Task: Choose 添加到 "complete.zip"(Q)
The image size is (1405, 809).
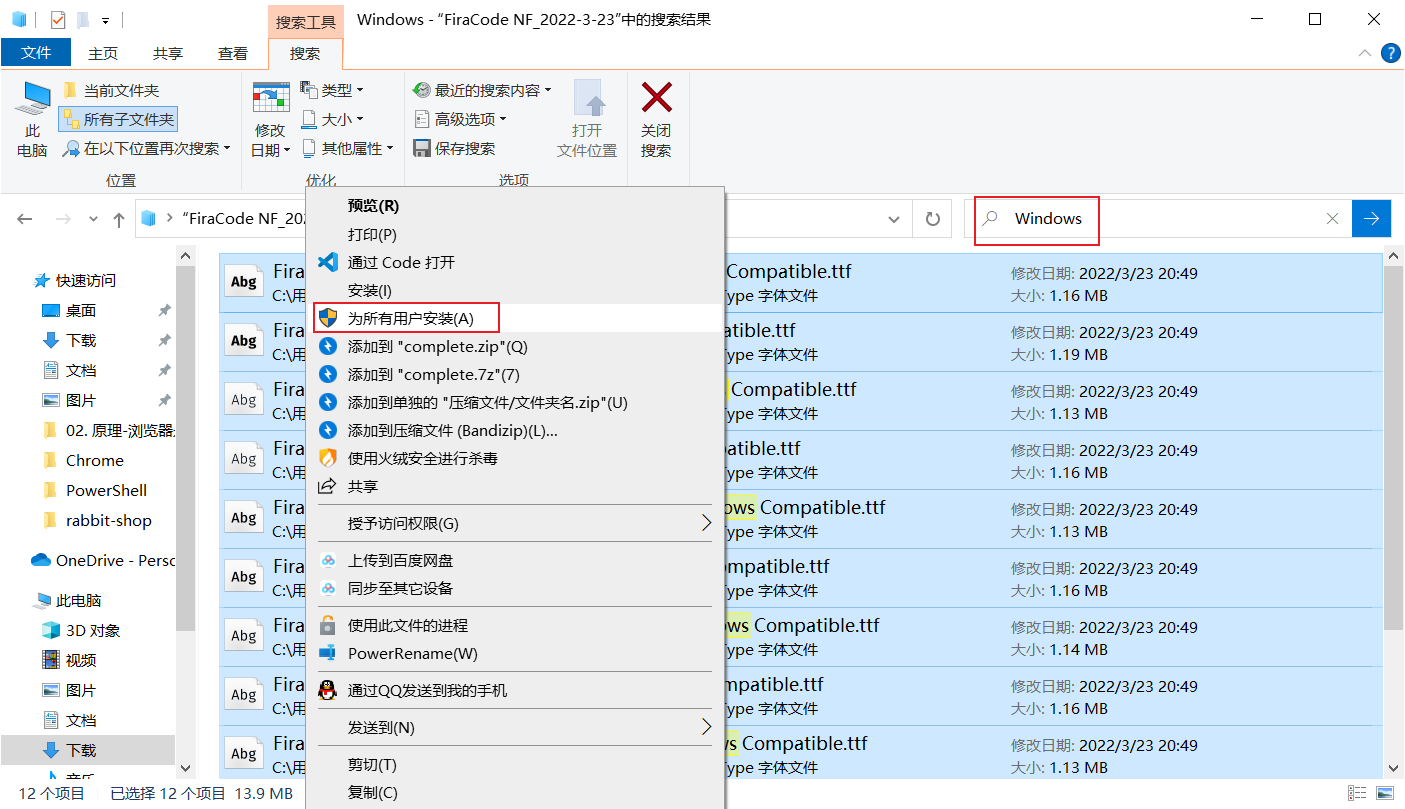Action: click(x=514, y=346)
